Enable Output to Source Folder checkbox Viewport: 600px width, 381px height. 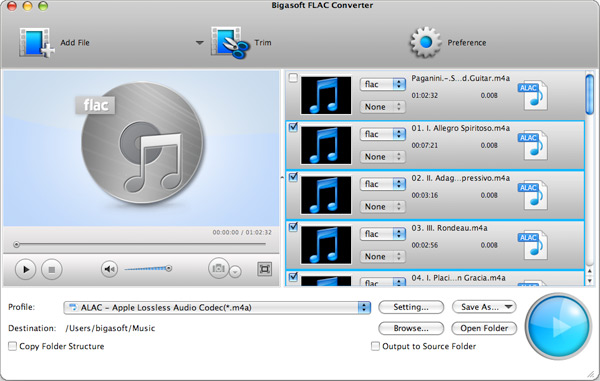coord(375,346)
